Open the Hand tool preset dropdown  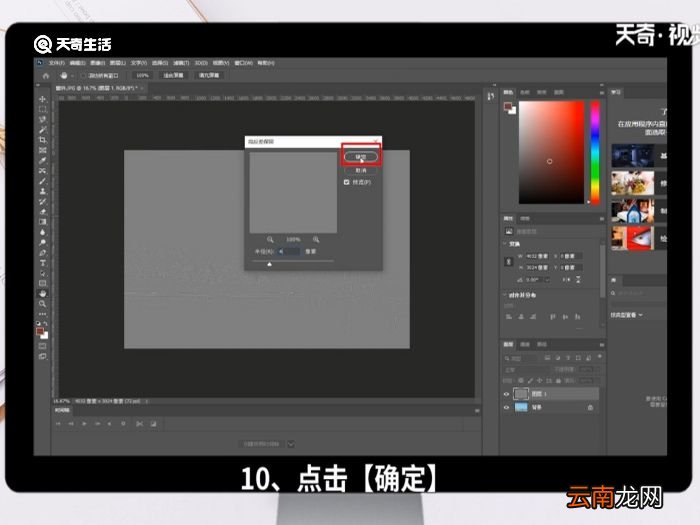tap(72, 76)
